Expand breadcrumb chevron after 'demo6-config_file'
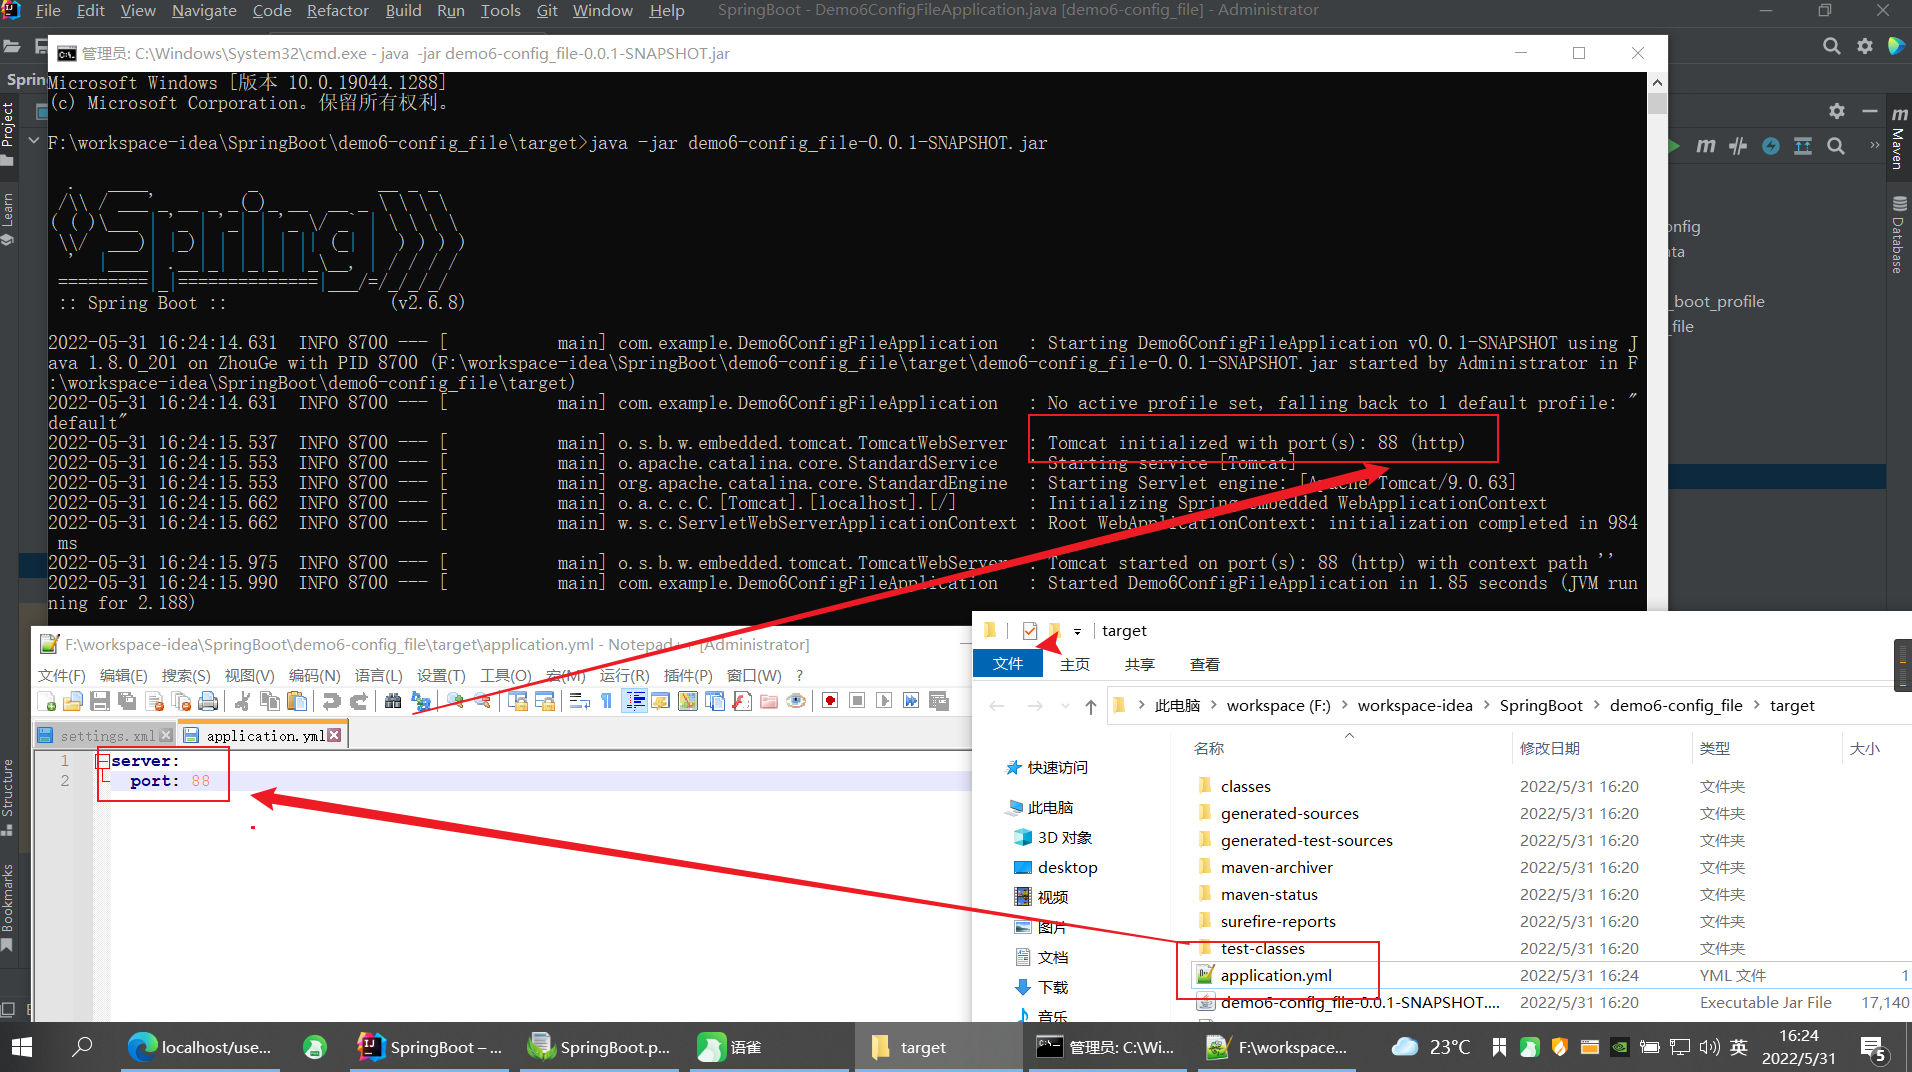This screenshot has width=1912, height=1072. click(1756, 706)
